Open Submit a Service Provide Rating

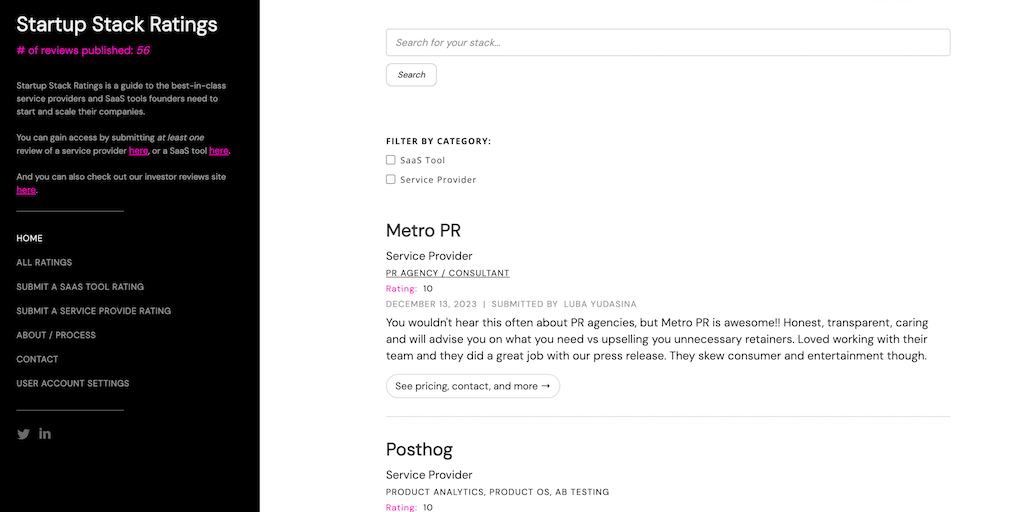pyautogui.click(x=93, y=311)
